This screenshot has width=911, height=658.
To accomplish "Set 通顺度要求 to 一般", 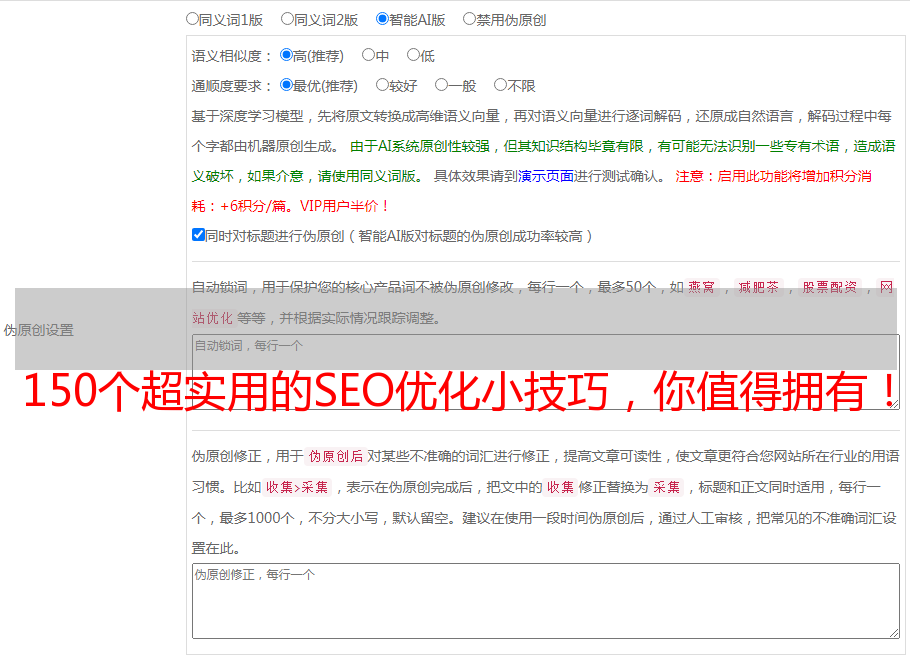I will click(x=442, y=85).
